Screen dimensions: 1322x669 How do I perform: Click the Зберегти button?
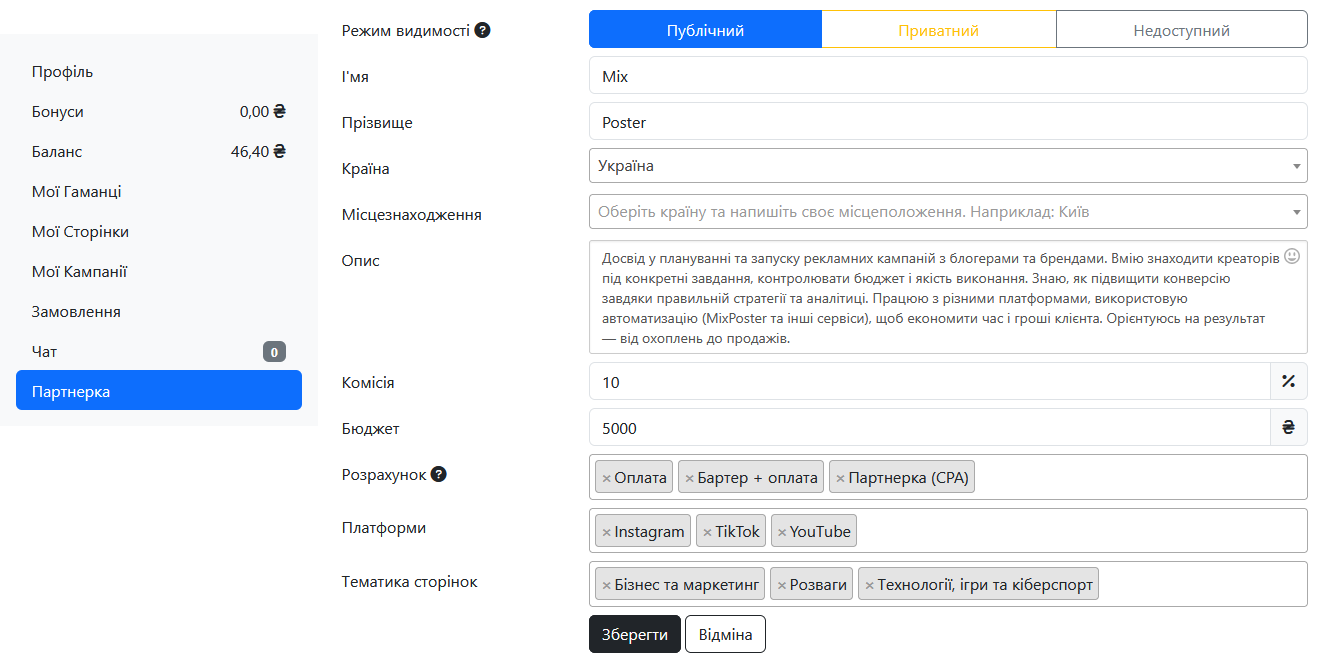[x=634, y=635]
